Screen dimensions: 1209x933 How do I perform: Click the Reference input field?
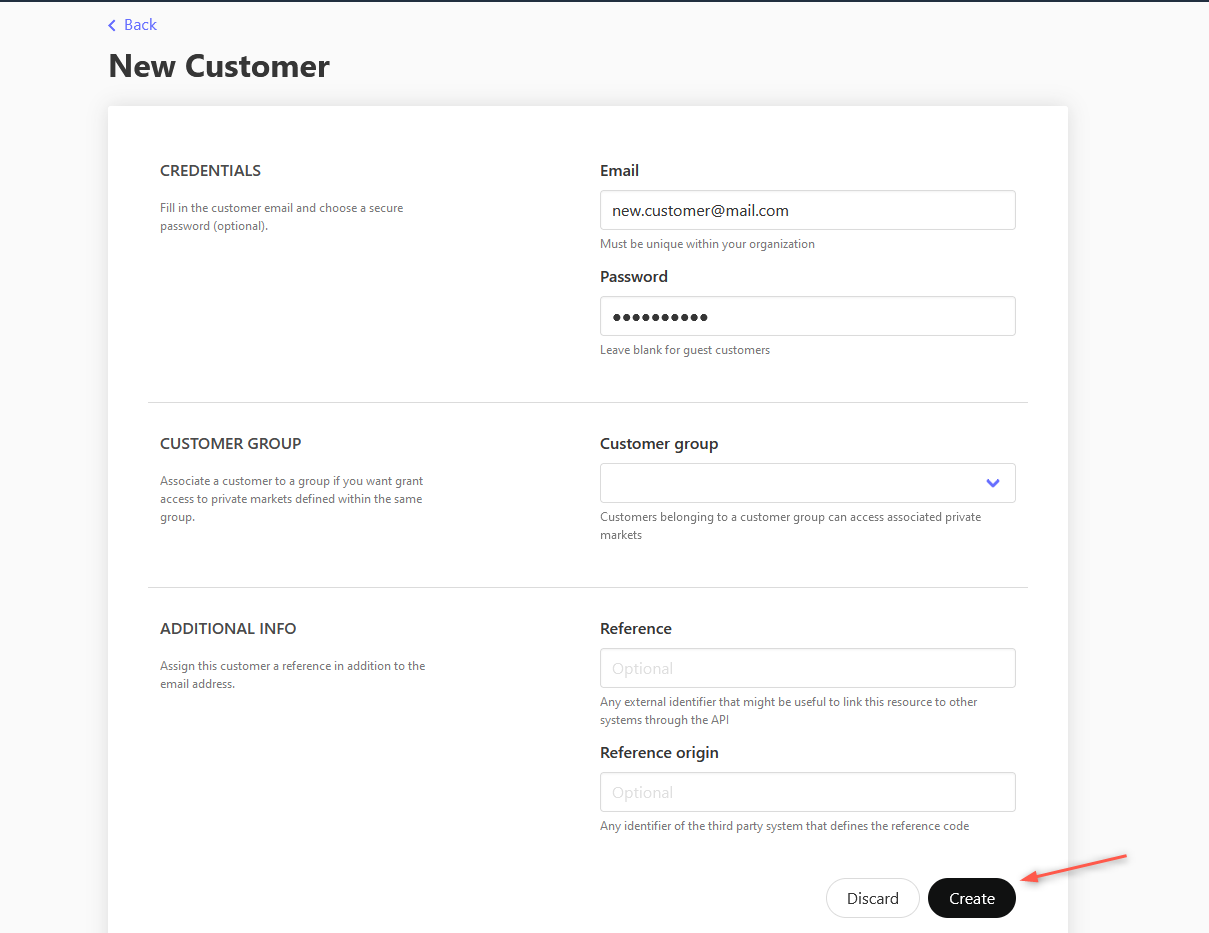click(807, 668)
